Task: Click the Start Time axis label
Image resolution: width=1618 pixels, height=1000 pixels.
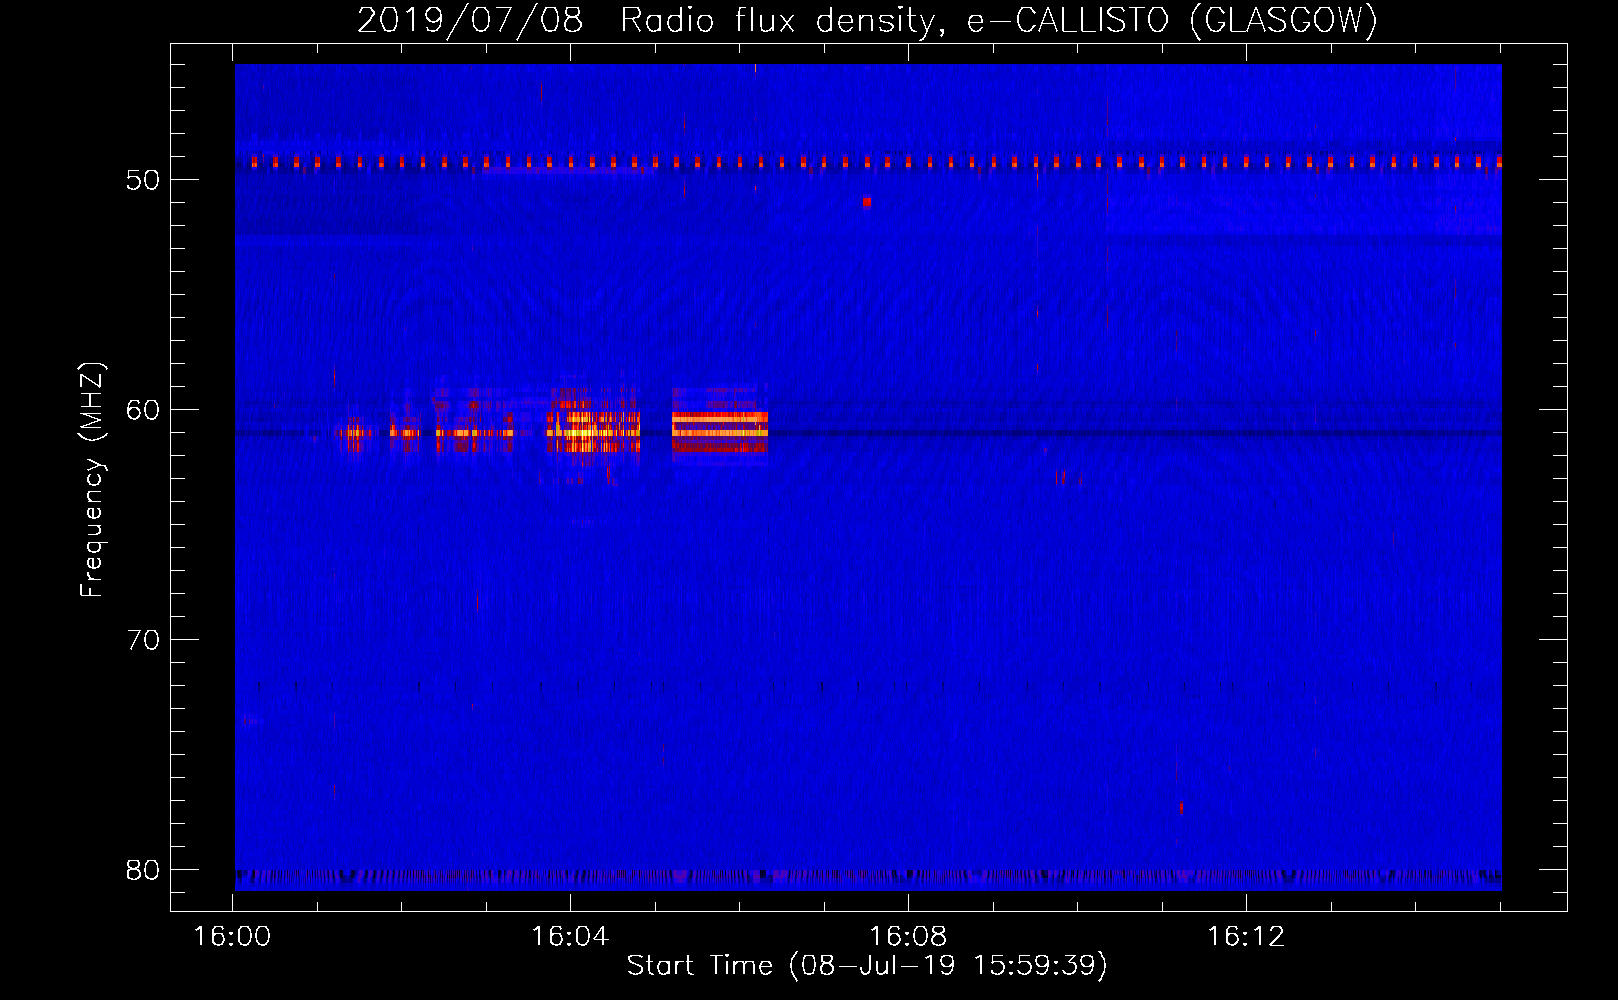Action: [x=867, y=966]
